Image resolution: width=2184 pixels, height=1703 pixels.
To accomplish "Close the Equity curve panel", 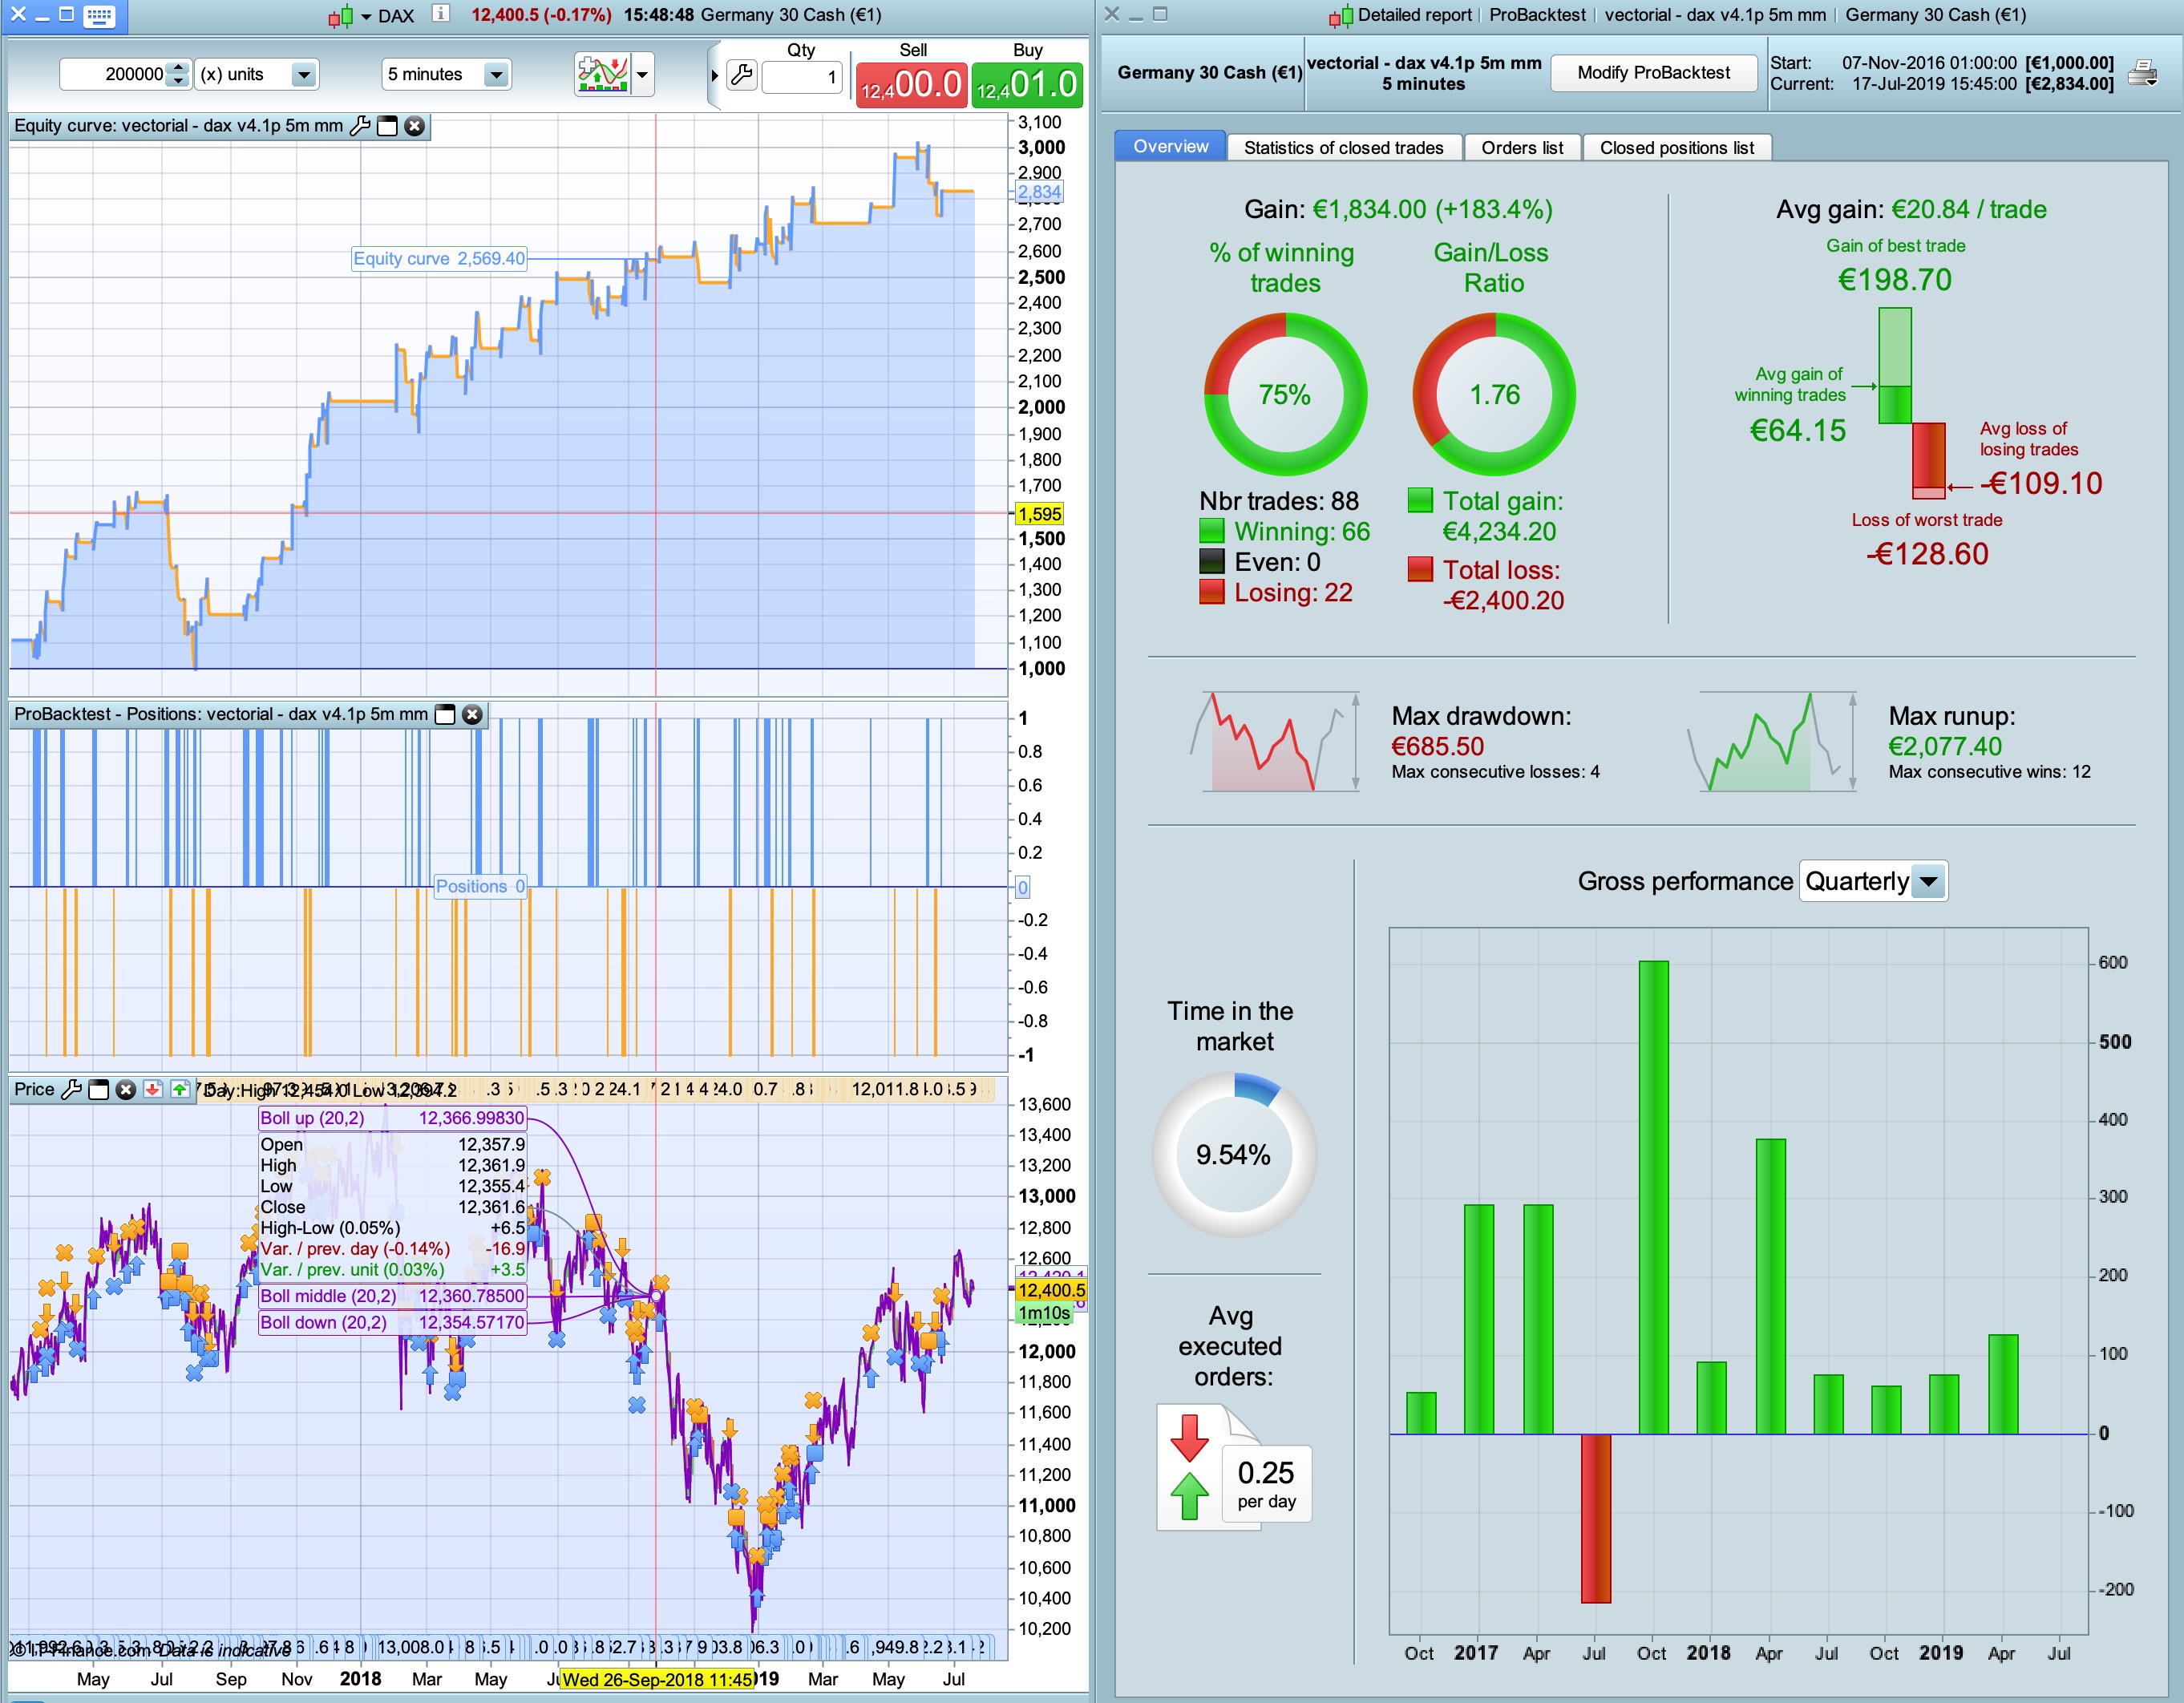I will [414, 126].
